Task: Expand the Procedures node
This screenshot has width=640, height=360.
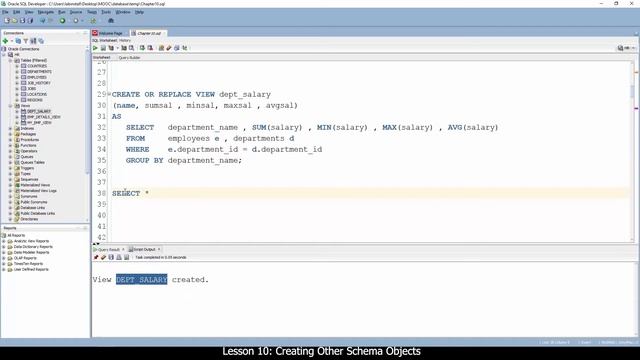Action: click(x=11, y=140)
